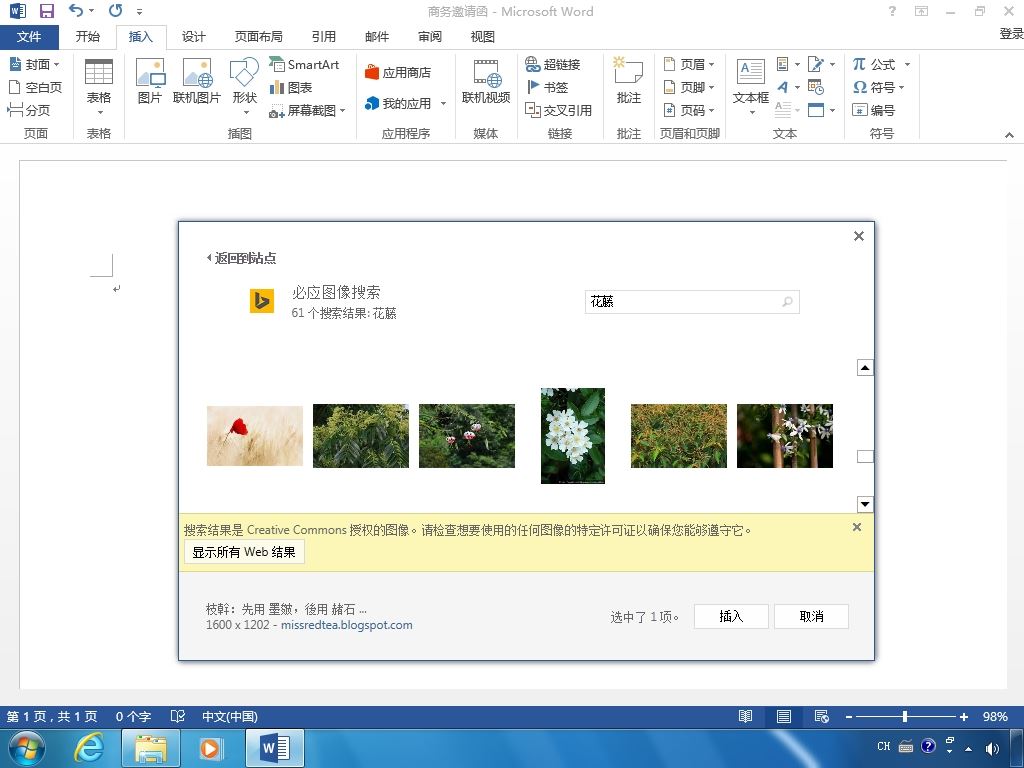This screenshot has height=768, width=1024.
Task: Insert a chart (图表)
Action: coord(291,87)
